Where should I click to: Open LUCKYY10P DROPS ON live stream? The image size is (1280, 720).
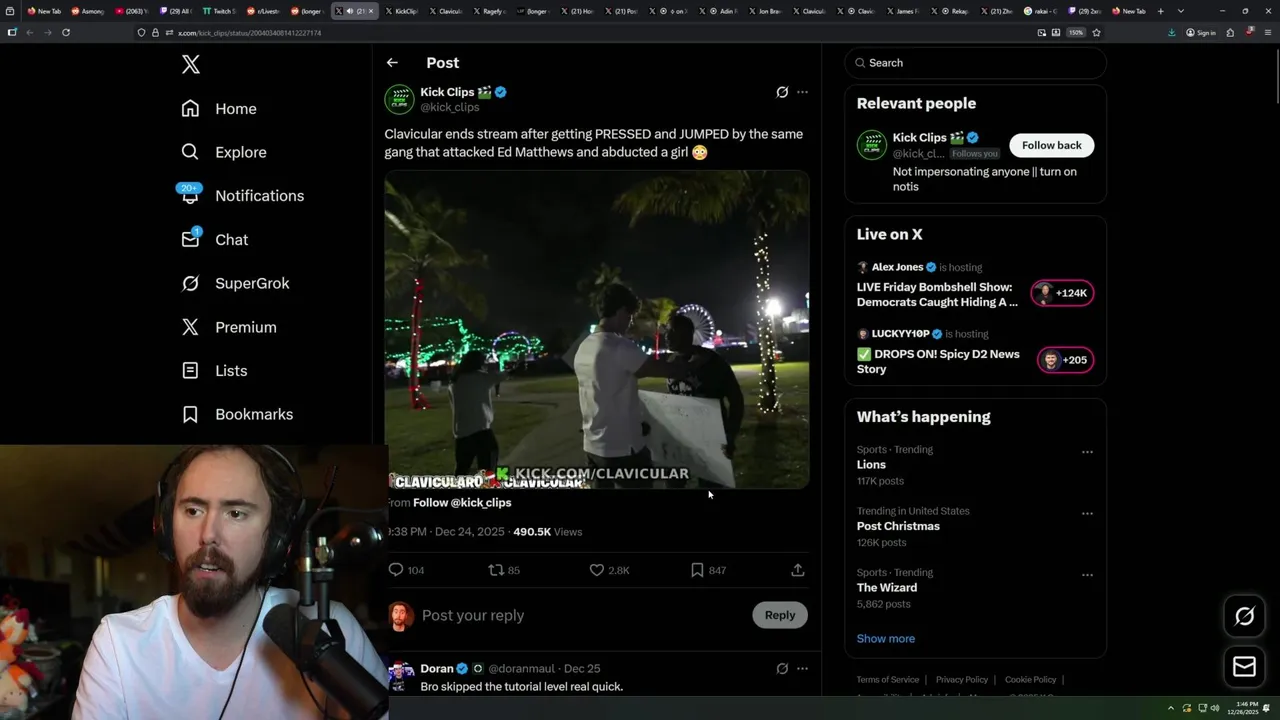pos(938,361)
